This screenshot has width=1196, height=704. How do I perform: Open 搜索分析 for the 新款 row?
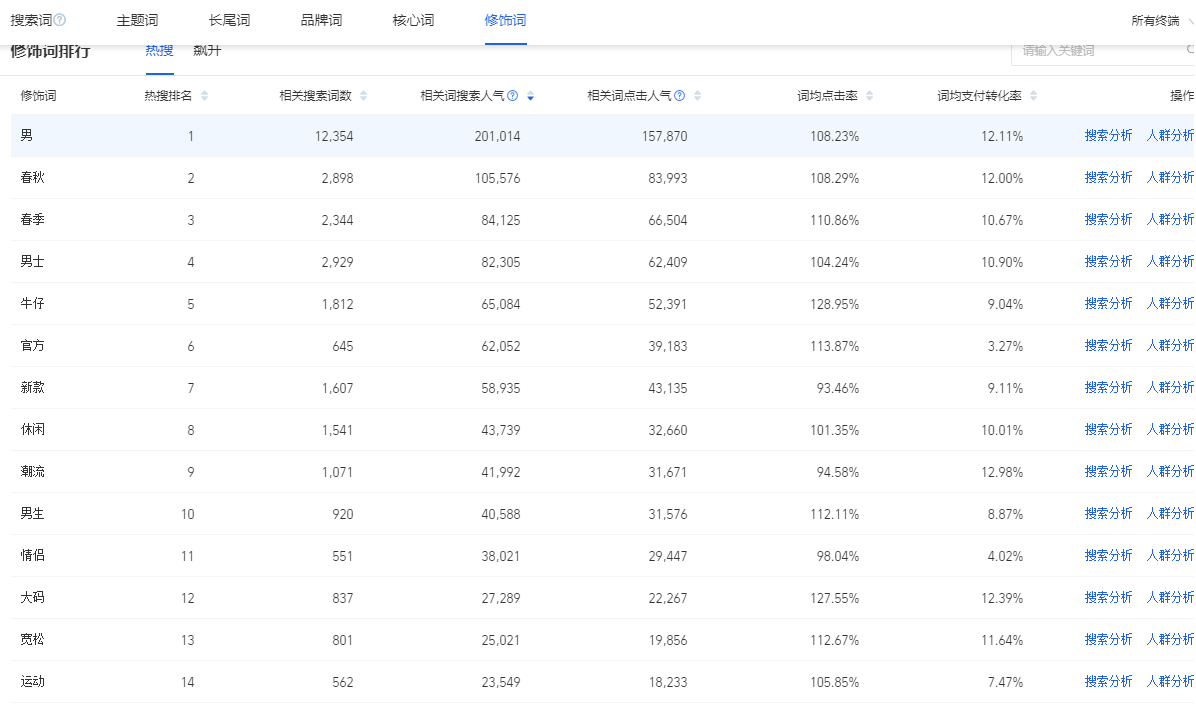[1108, 387]
